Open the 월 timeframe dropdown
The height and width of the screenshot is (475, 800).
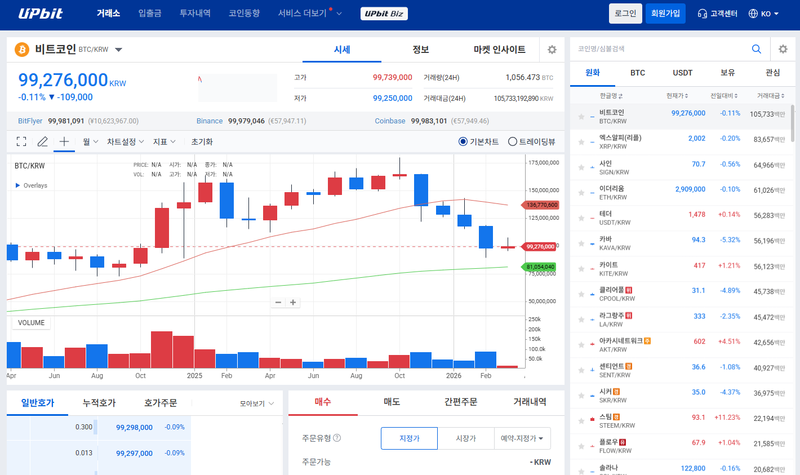pos(88,142)
